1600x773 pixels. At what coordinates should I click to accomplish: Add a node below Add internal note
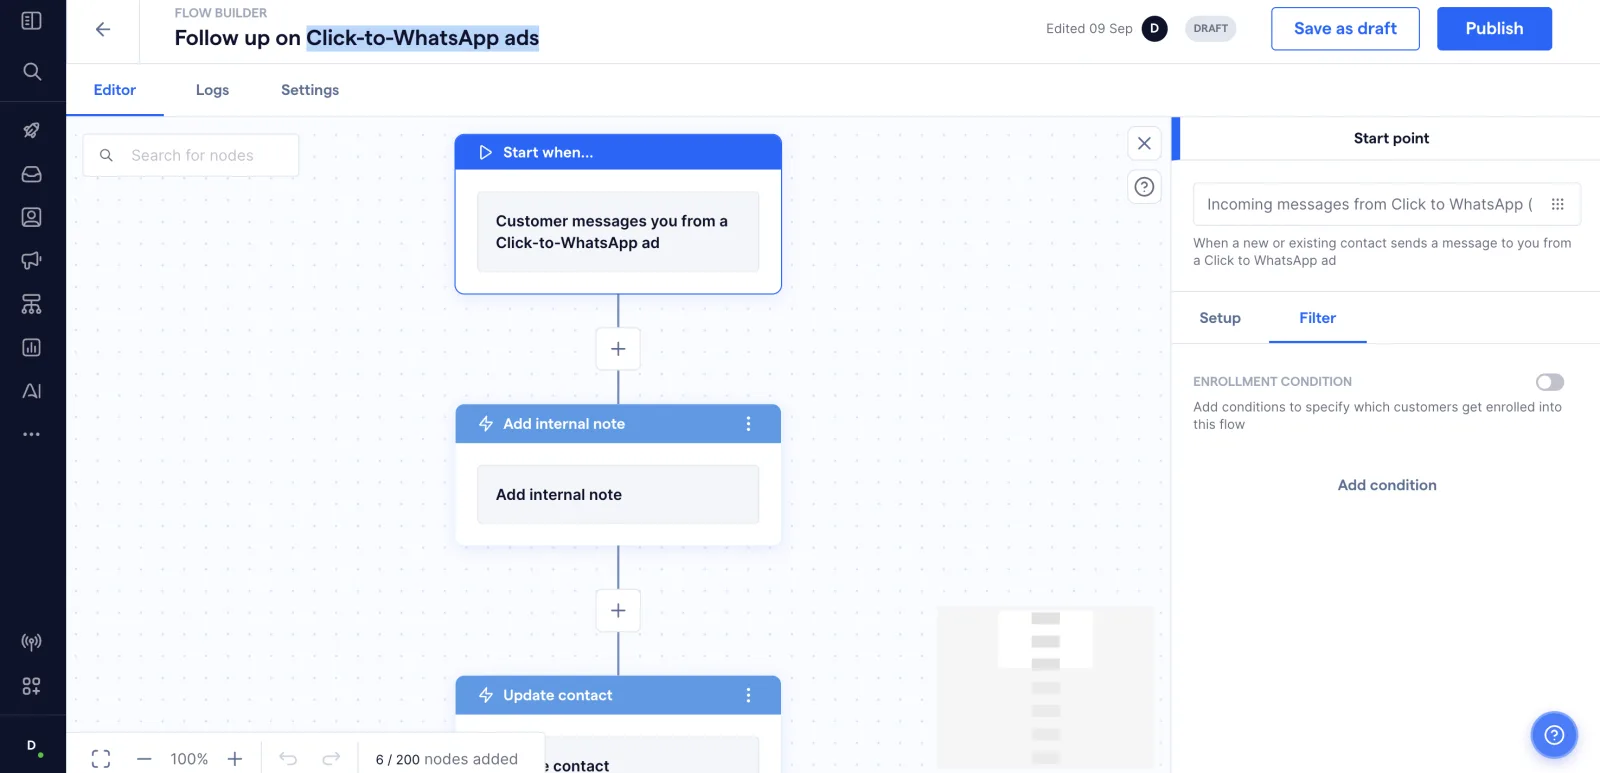tap(618, 611)
